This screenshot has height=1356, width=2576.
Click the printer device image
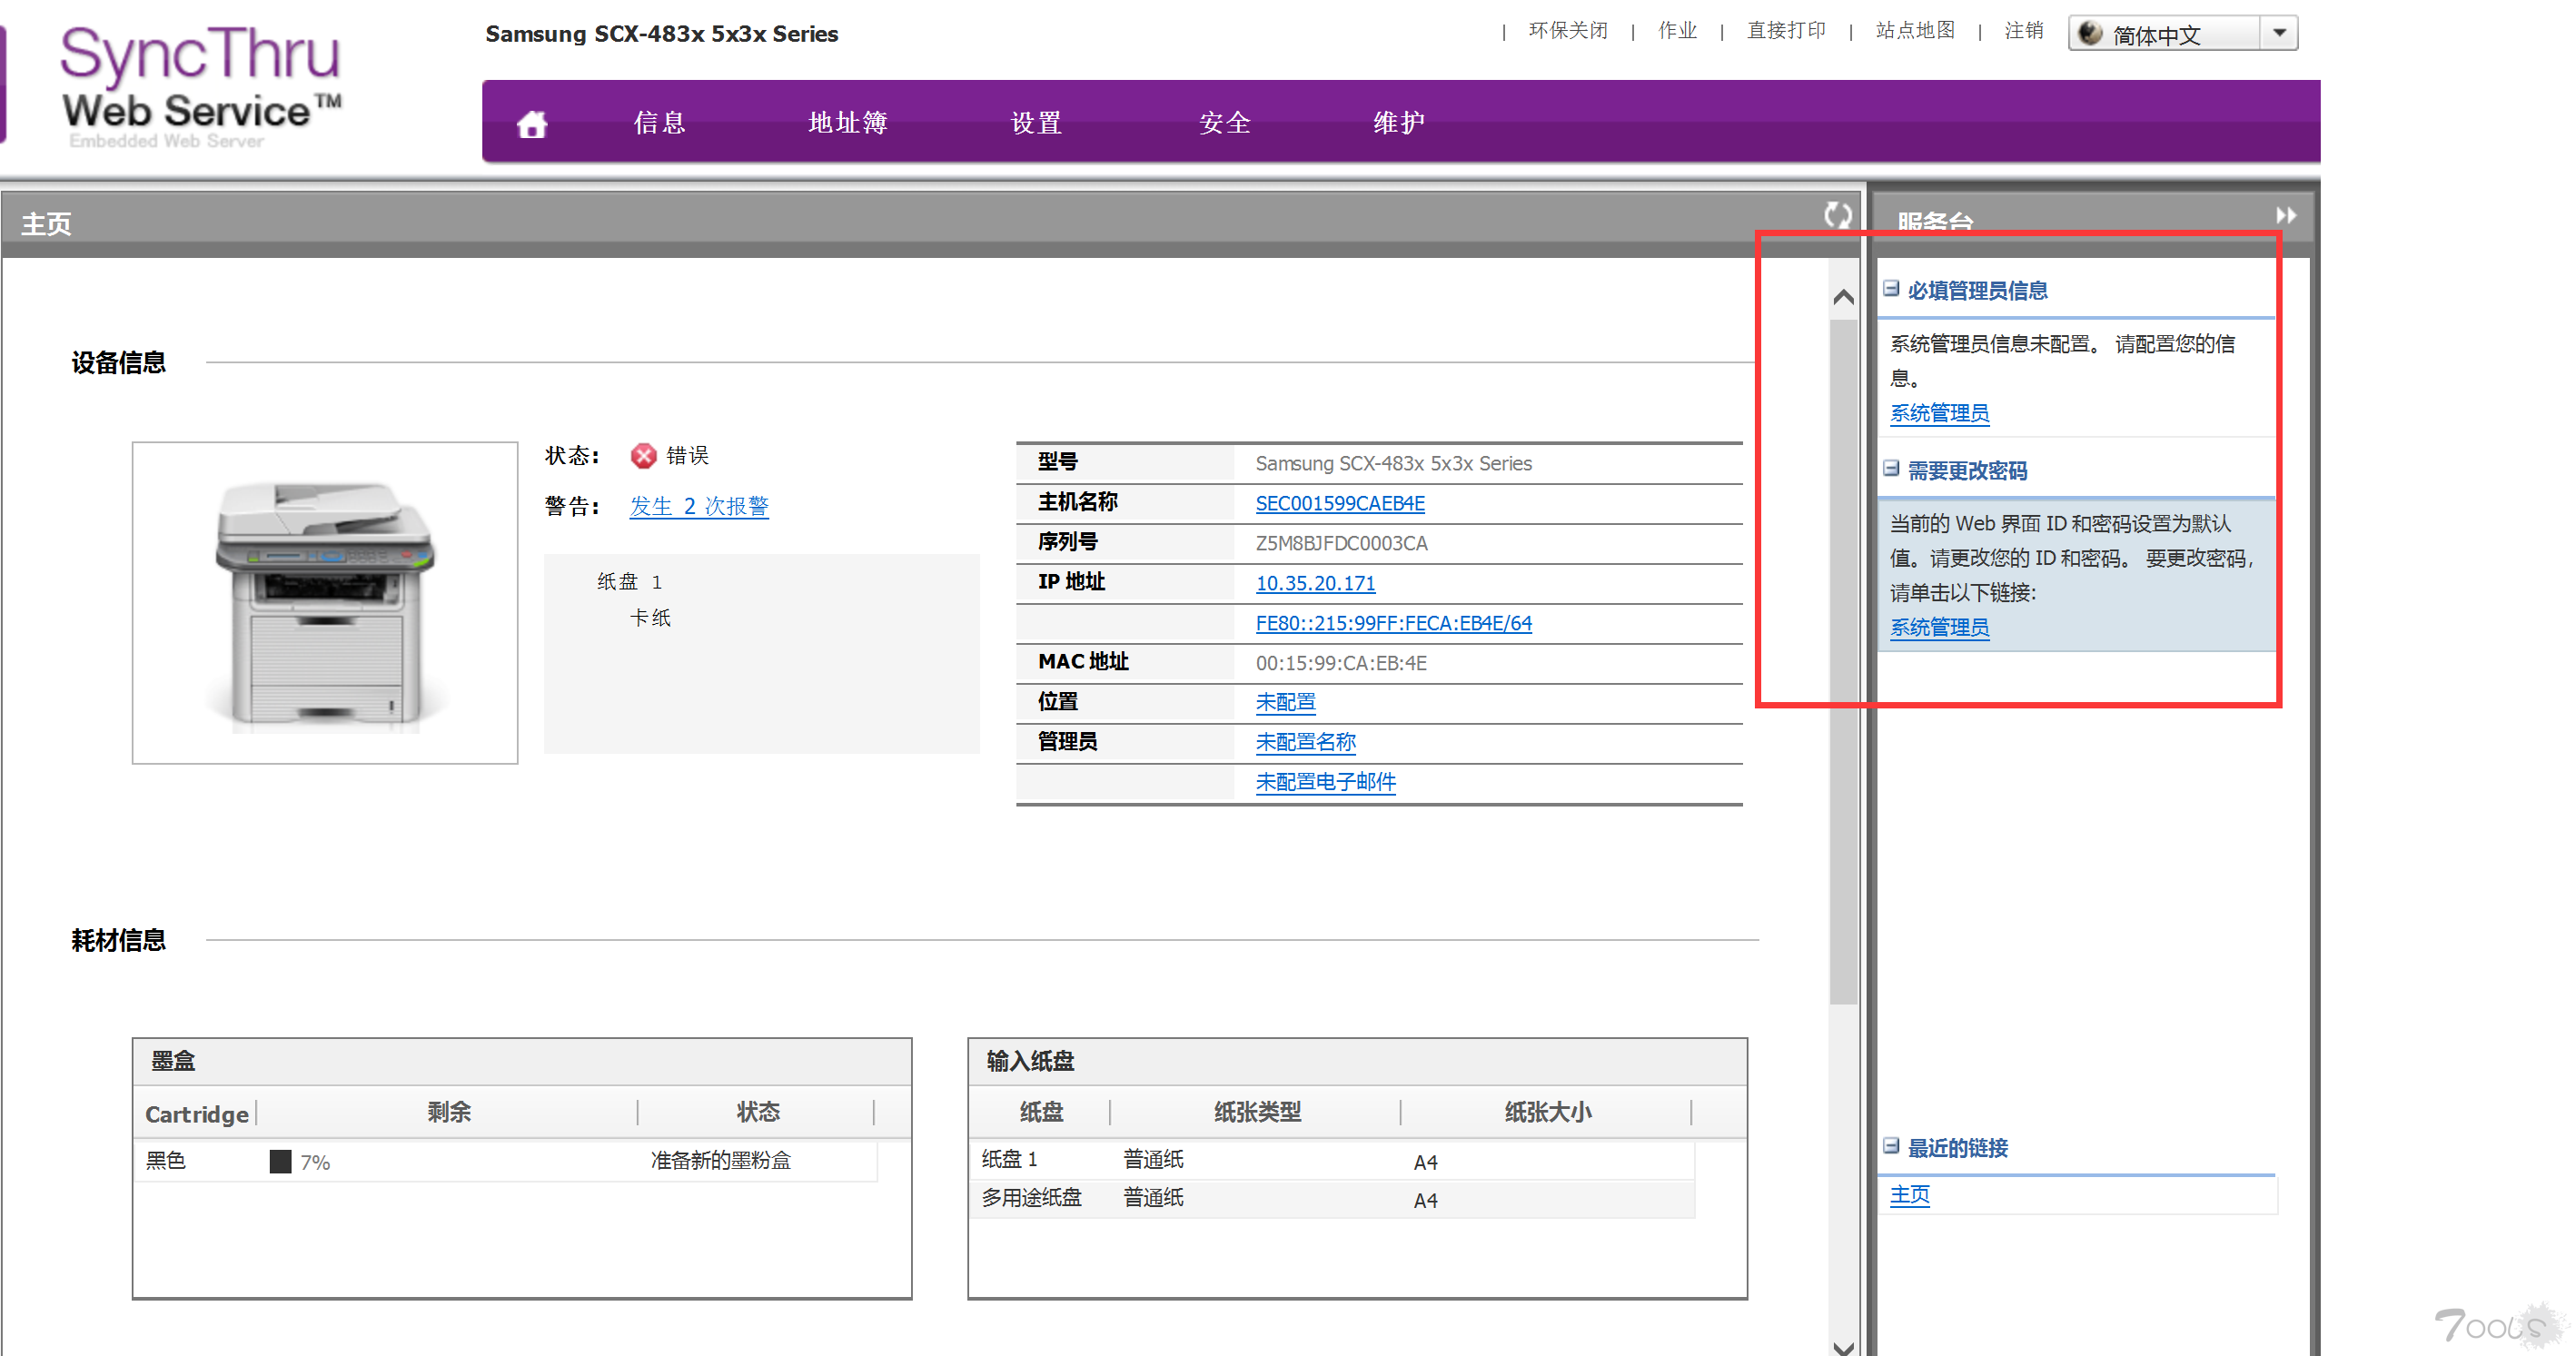[325, 603]
